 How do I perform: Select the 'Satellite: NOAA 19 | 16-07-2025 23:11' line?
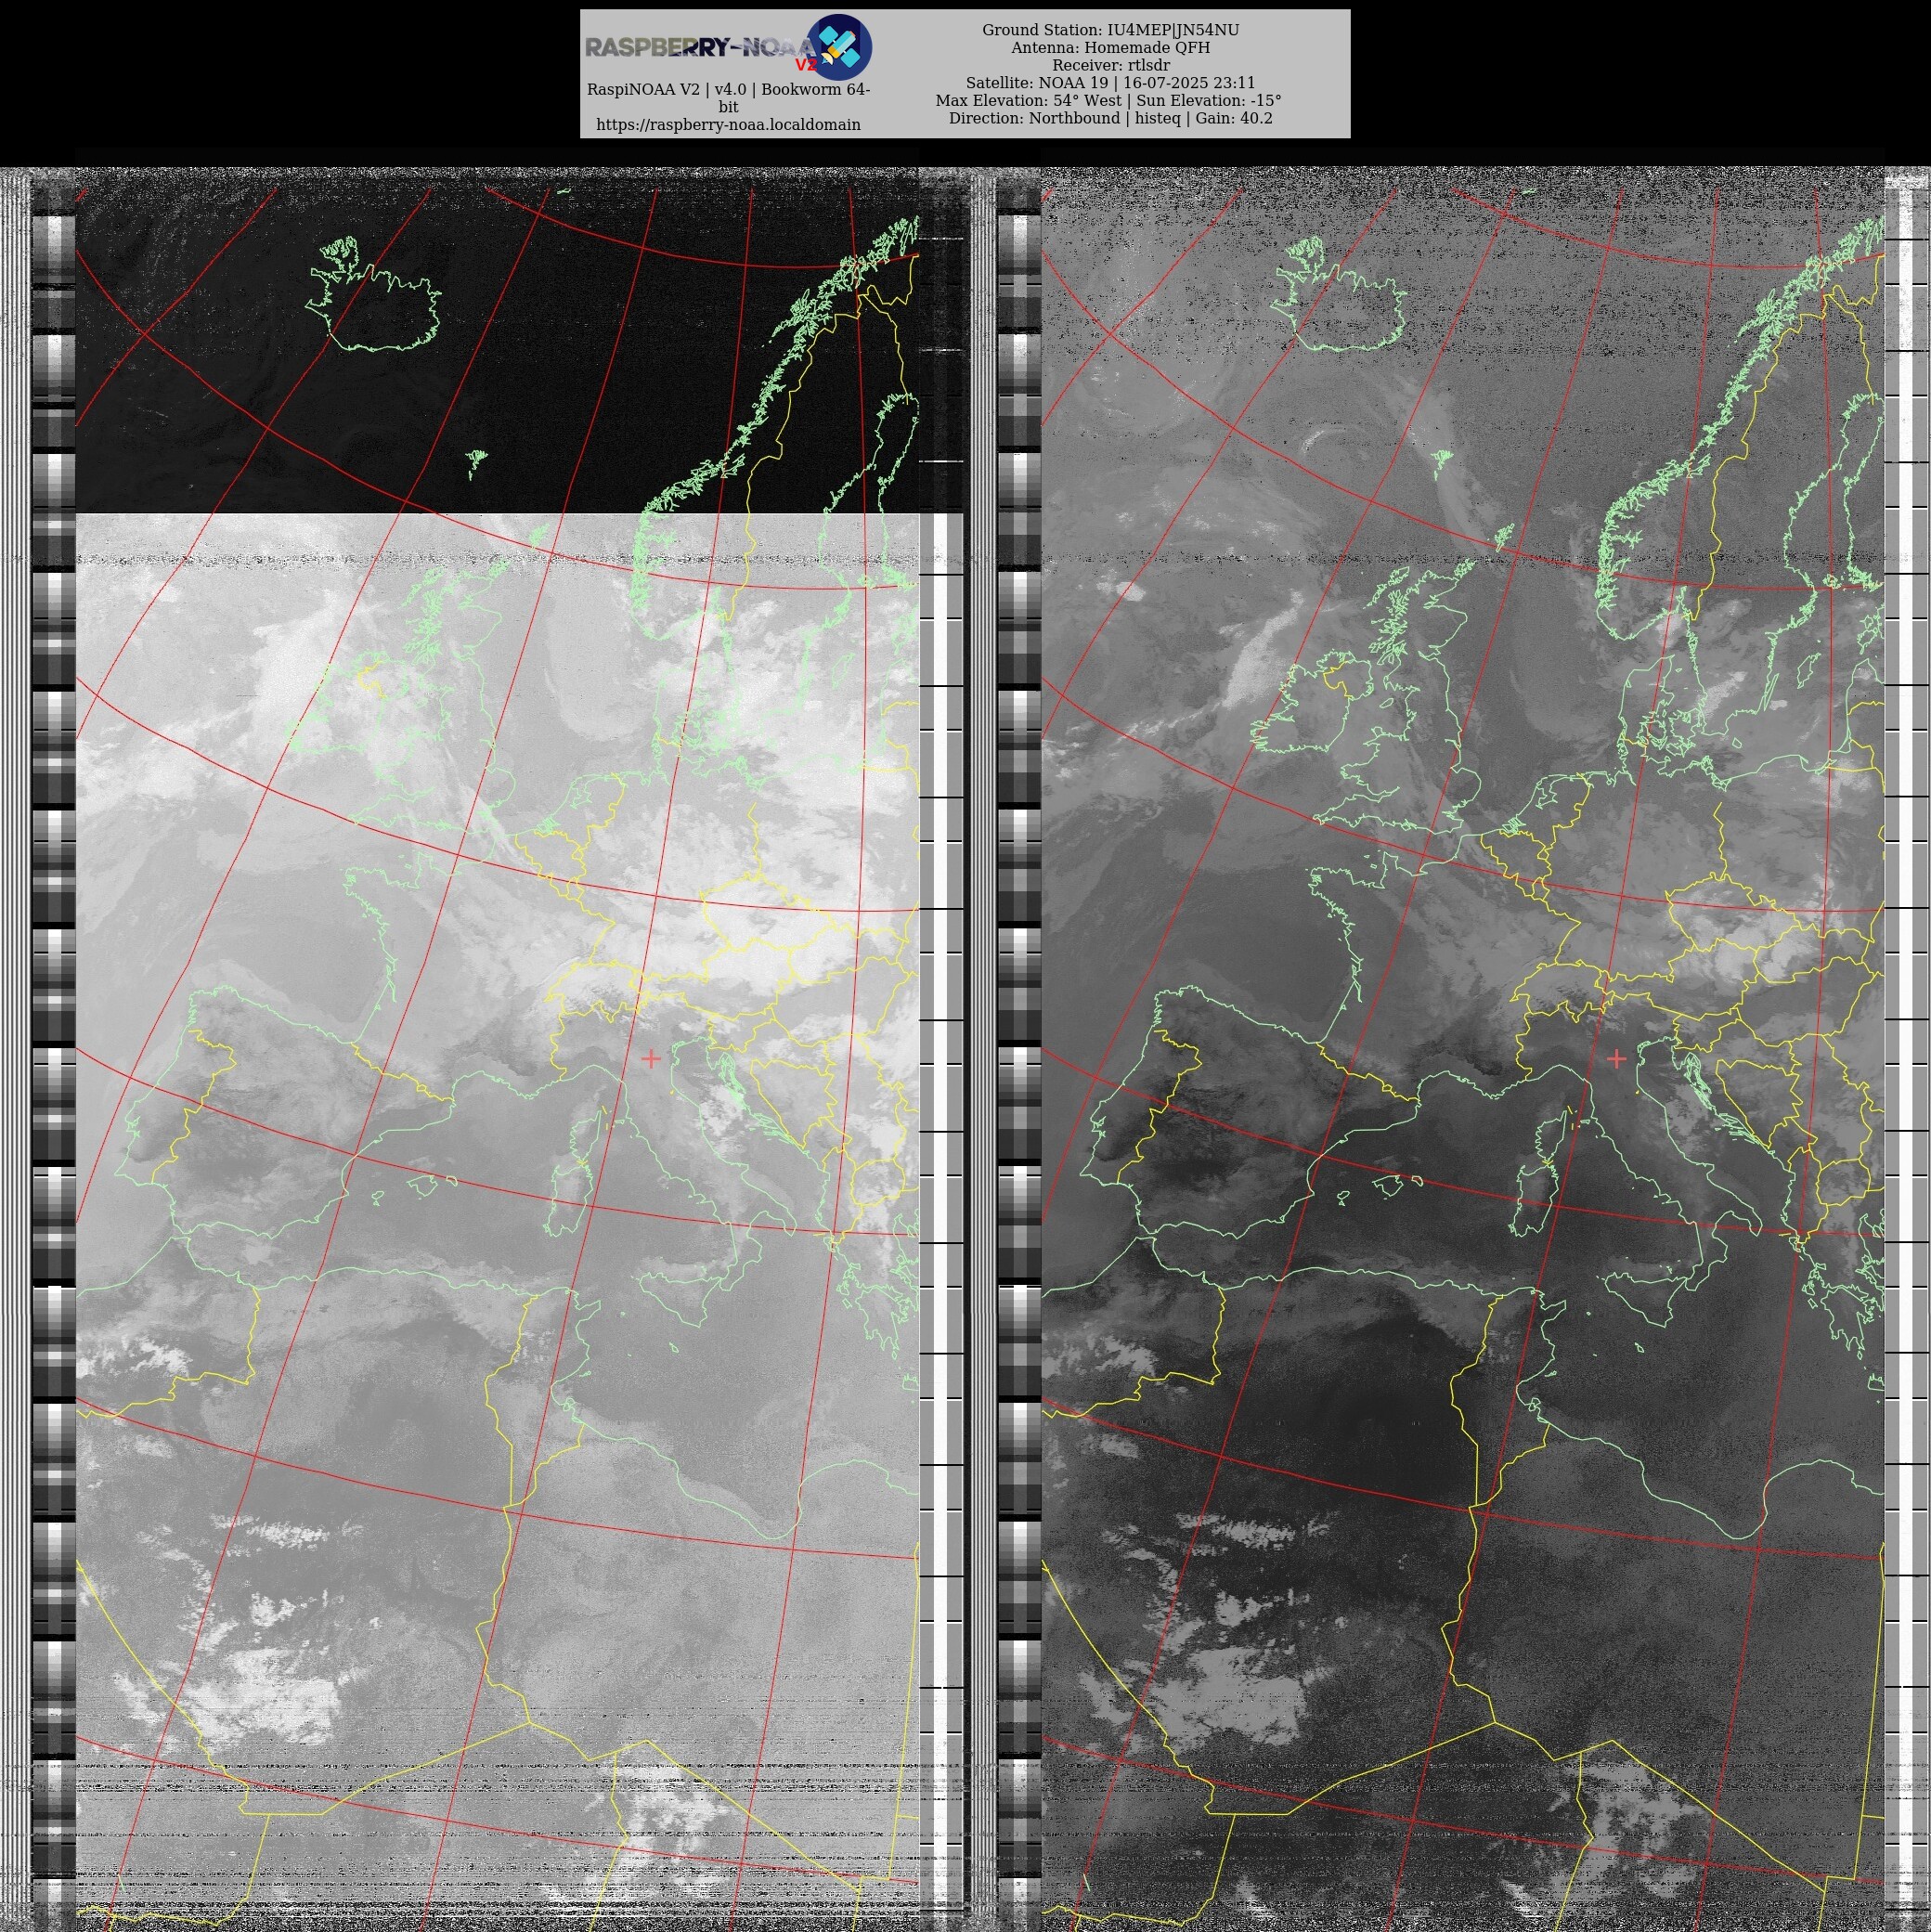tap(1110, 83)
